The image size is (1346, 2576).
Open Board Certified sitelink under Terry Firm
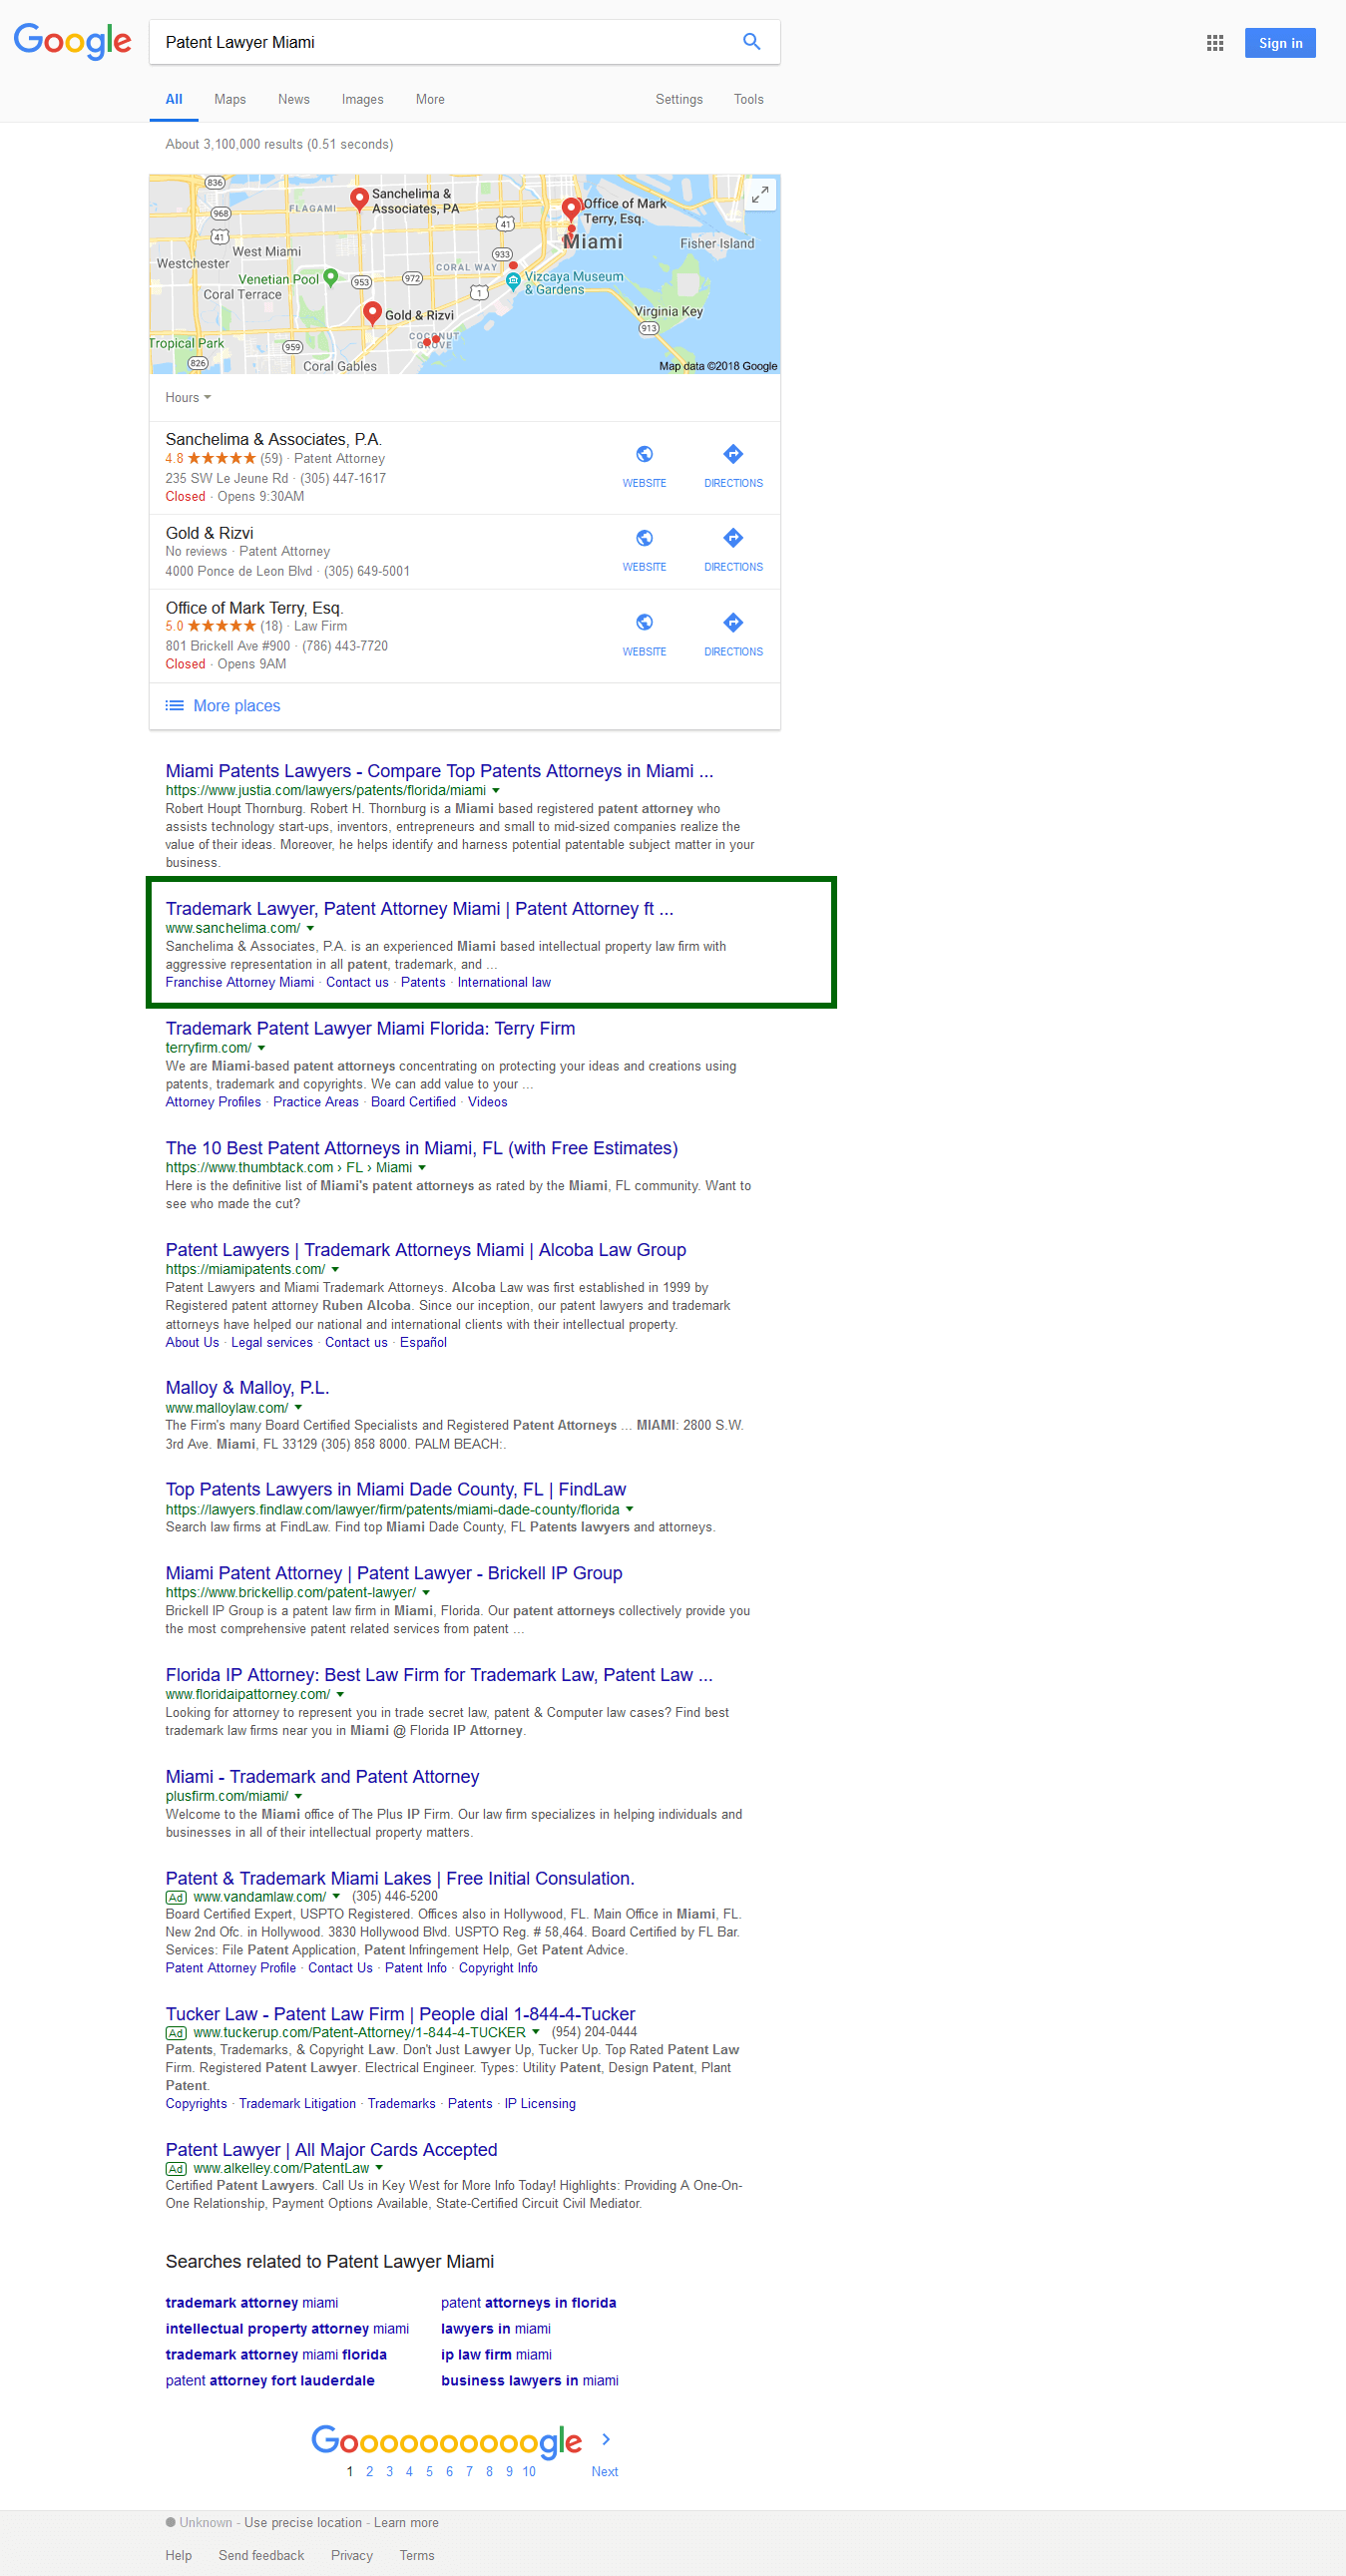click(413, 1103)
